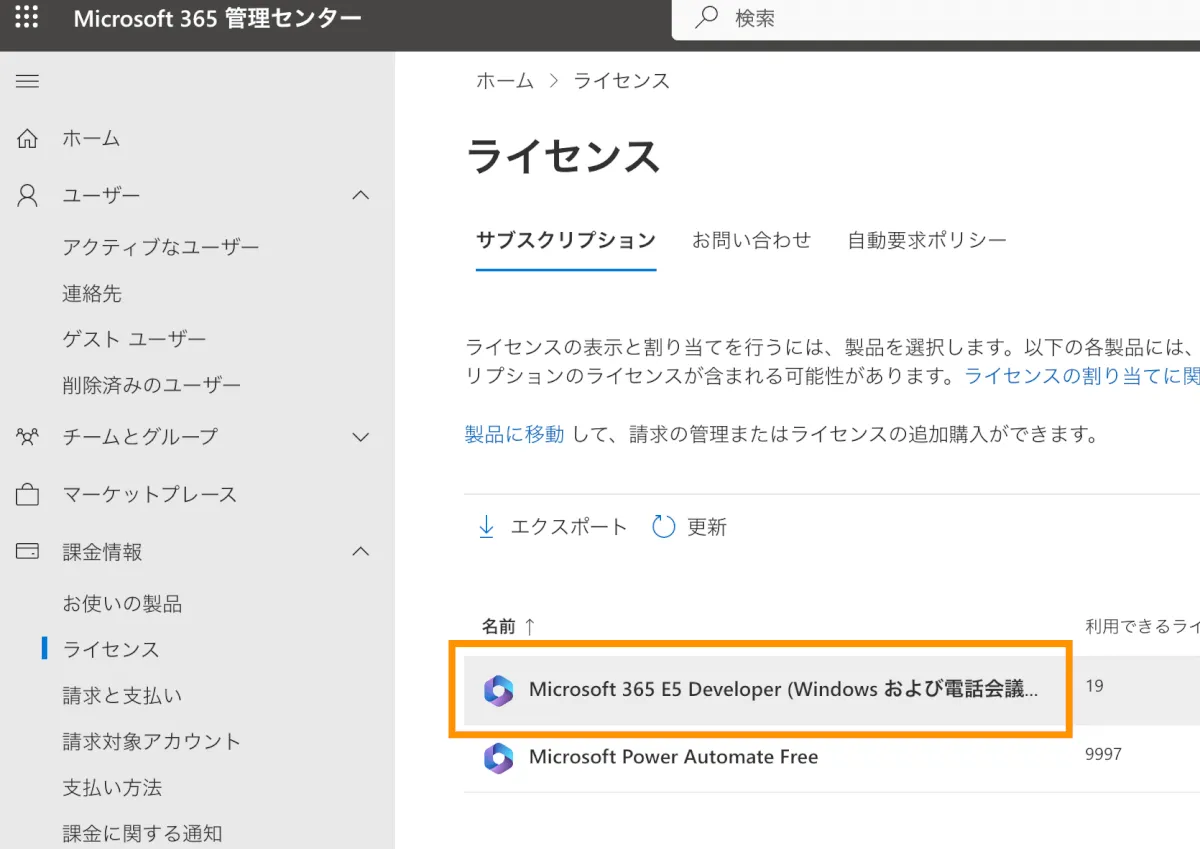
Task: Click the ホーム breadcrumb link
Action: pyautogui.click(x=505, y=81)
